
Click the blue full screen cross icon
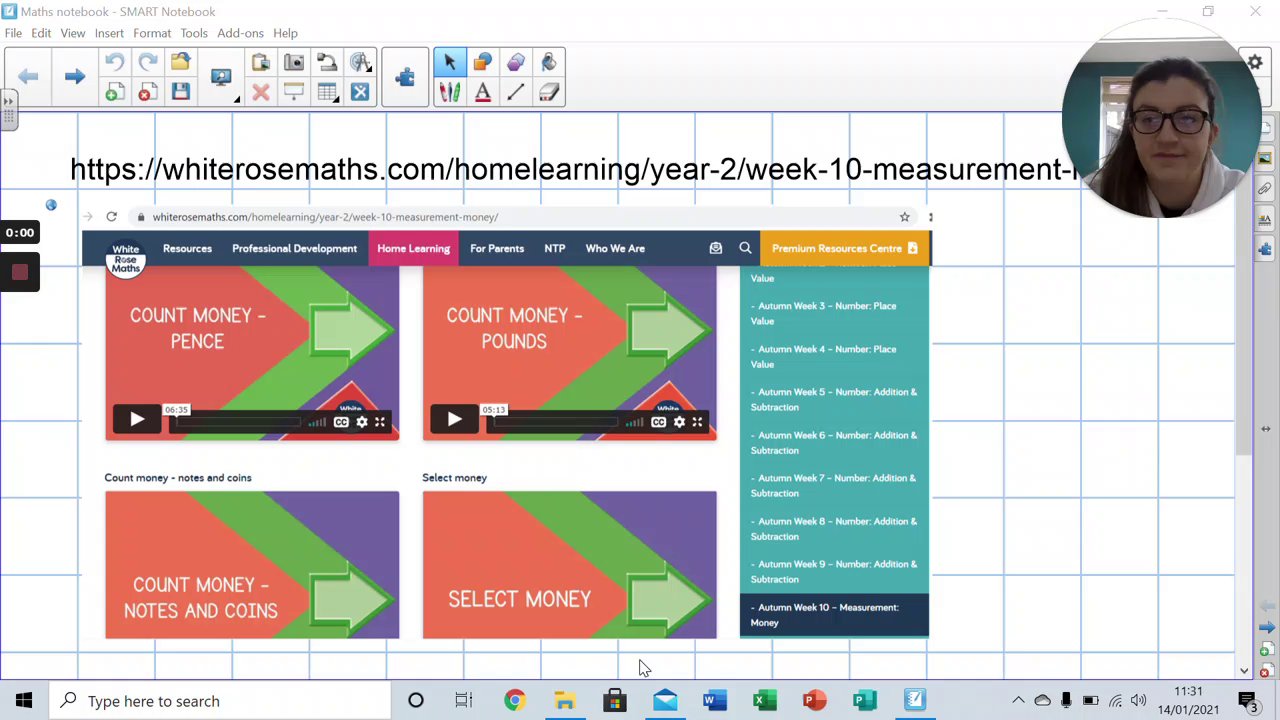360,93
